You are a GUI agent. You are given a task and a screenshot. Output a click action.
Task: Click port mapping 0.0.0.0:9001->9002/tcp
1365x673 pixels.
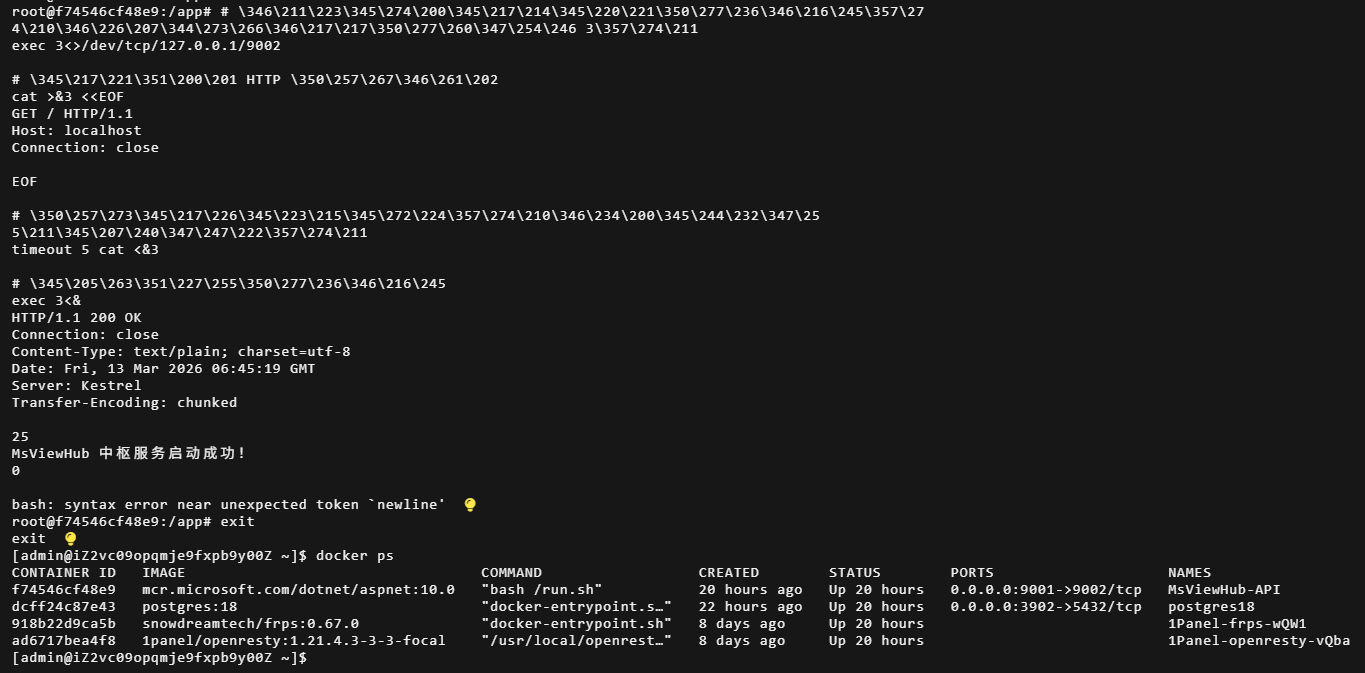click(1045, 590)
